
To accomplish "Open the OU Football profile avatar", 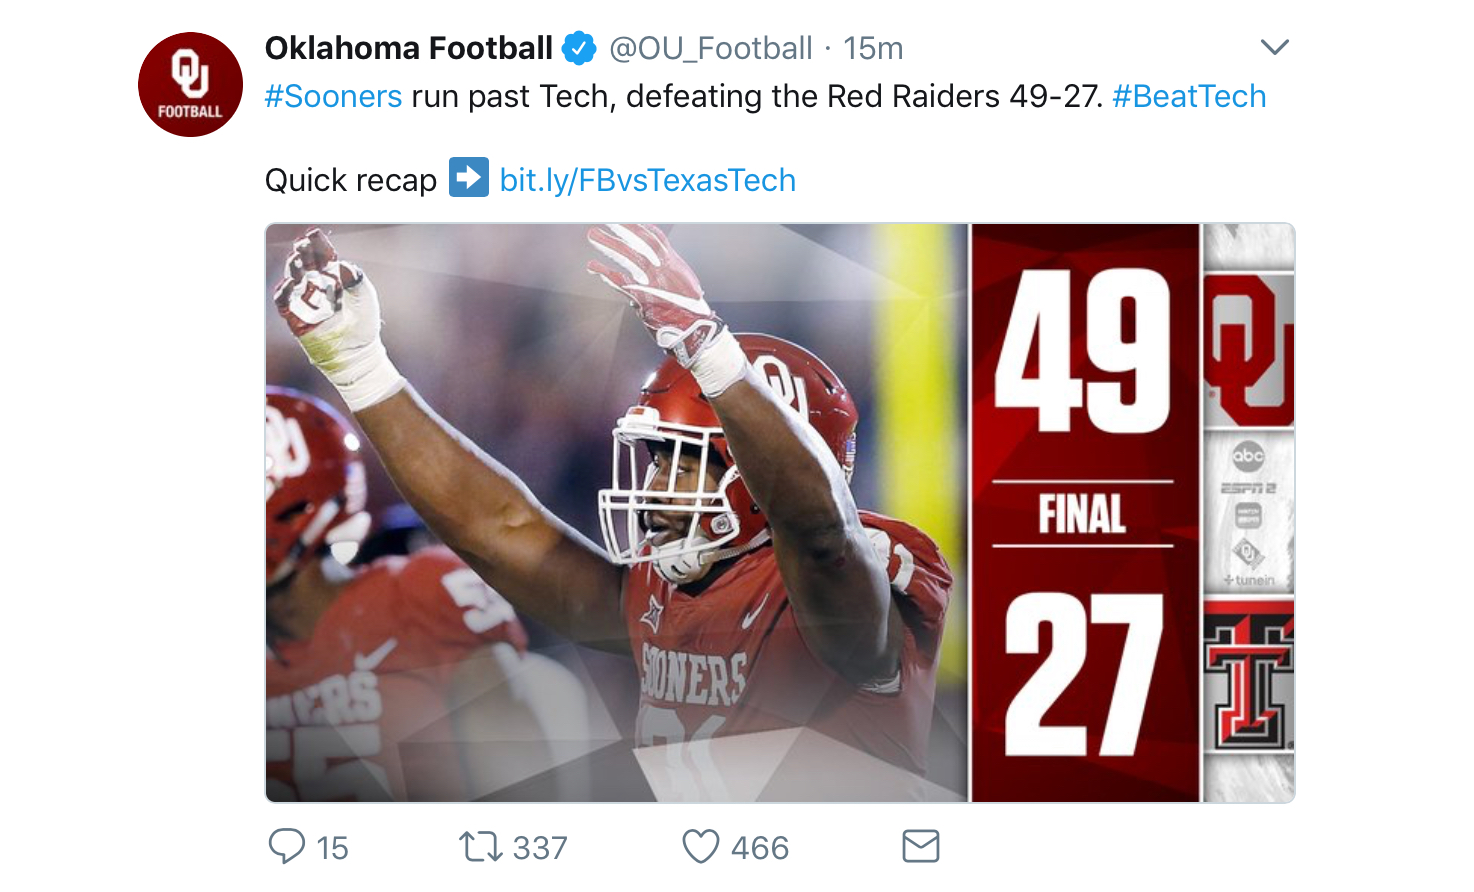I will pyautogui.click(x=190, y=85).
